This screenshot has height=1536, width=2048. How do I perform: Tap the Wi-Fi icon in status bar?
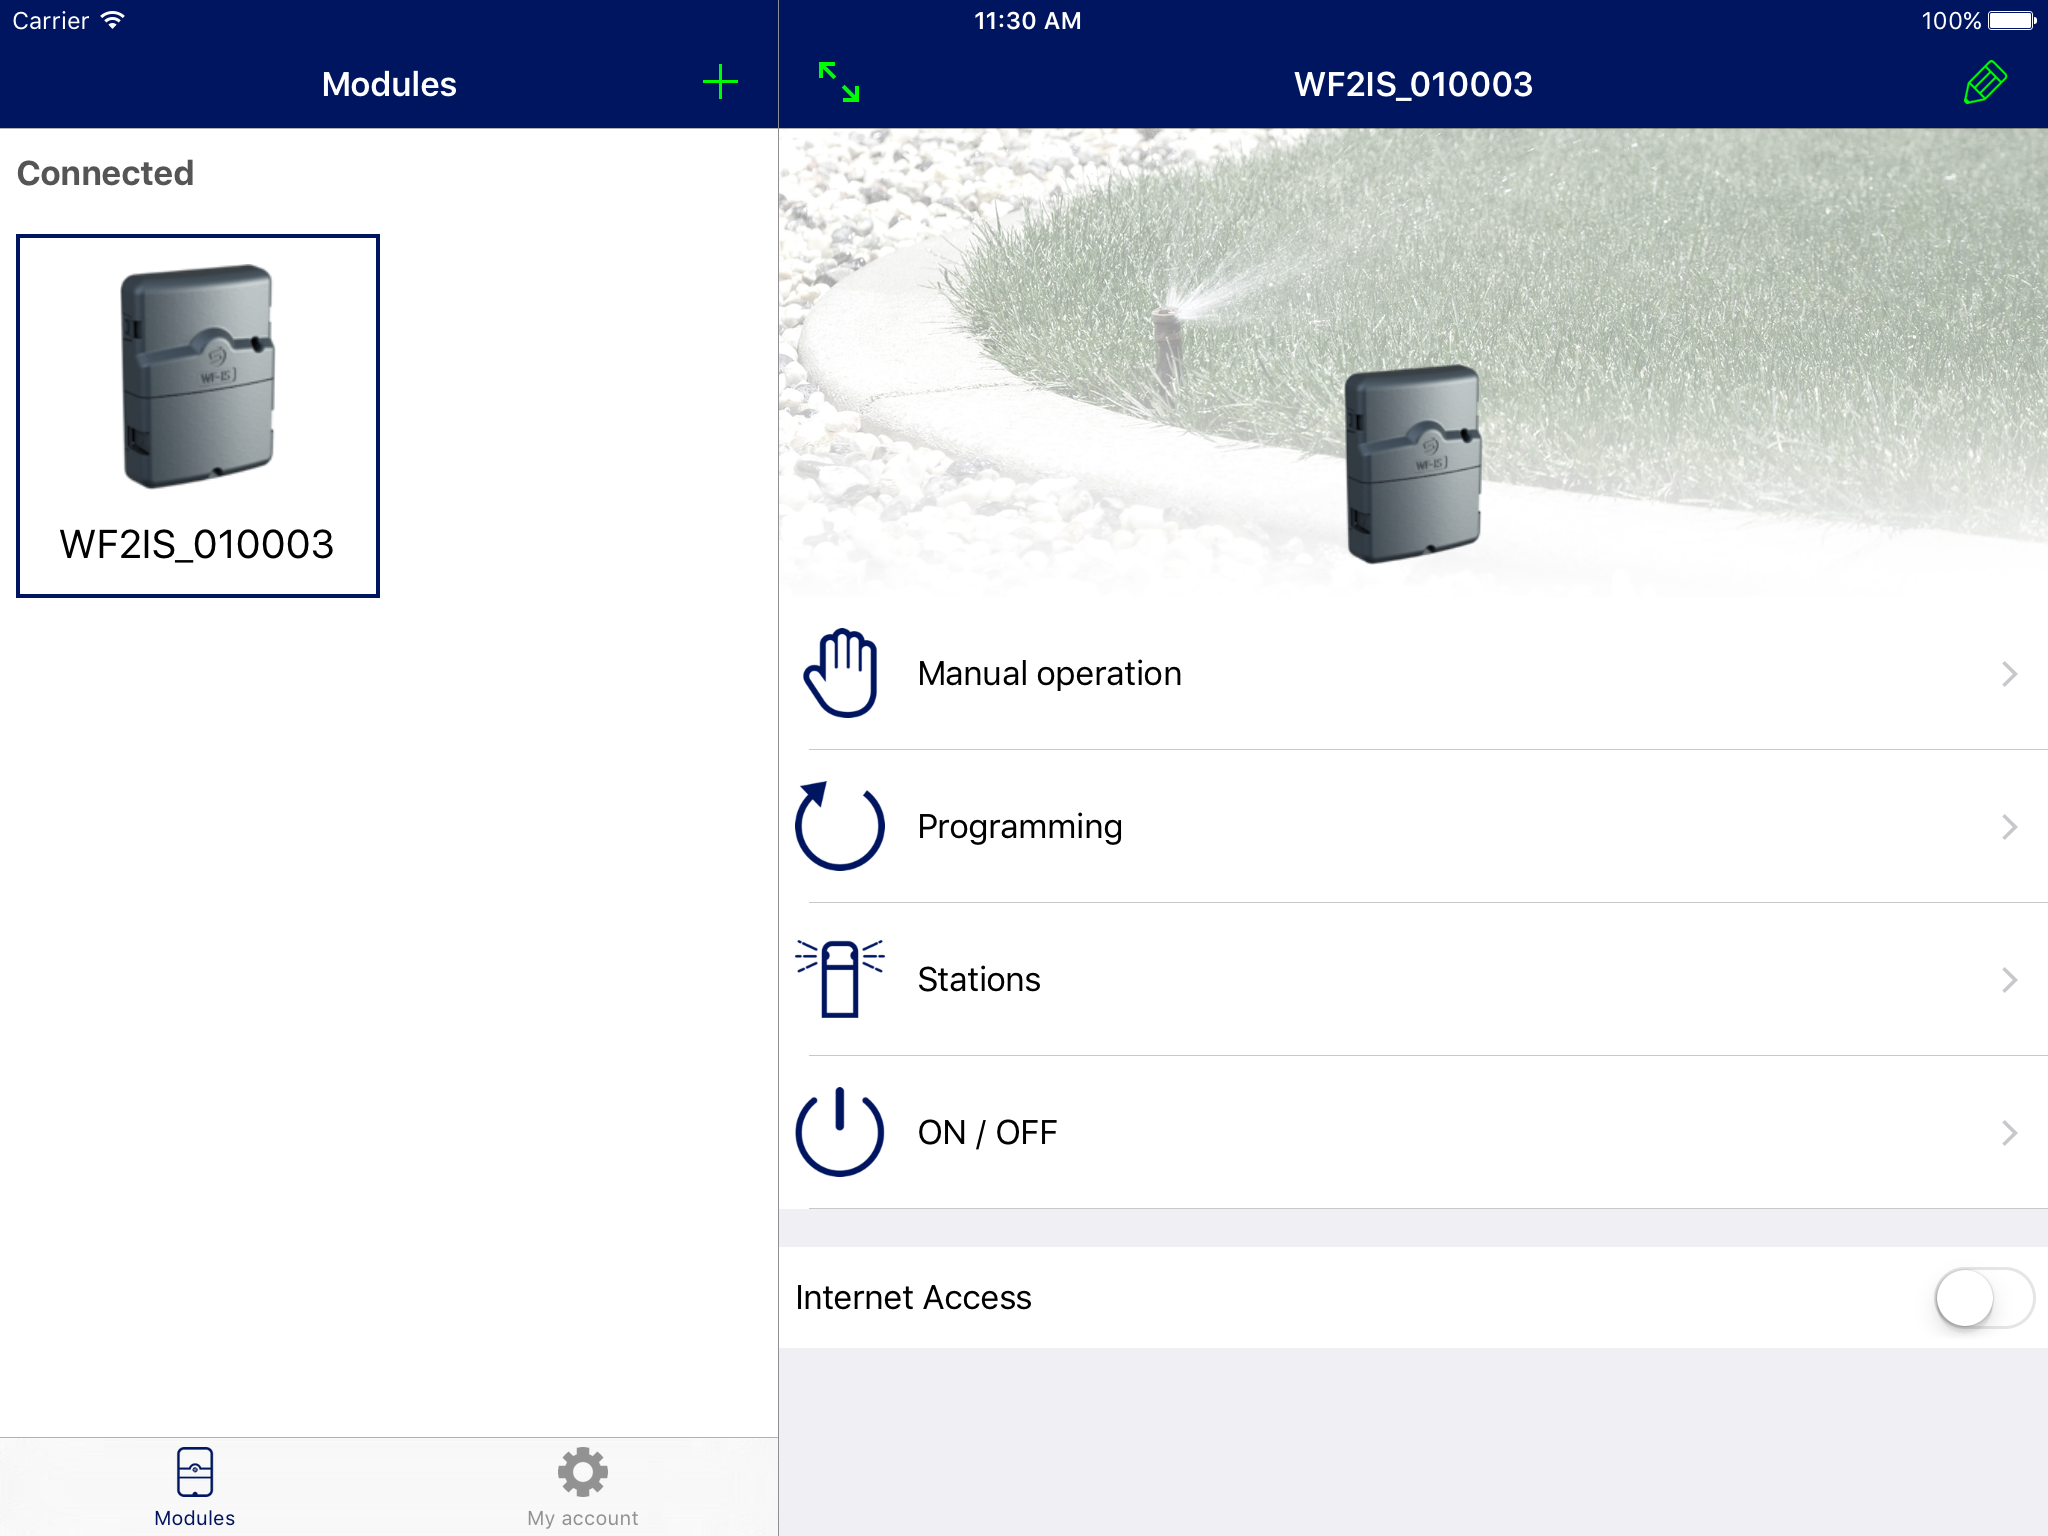click(113, 20)
